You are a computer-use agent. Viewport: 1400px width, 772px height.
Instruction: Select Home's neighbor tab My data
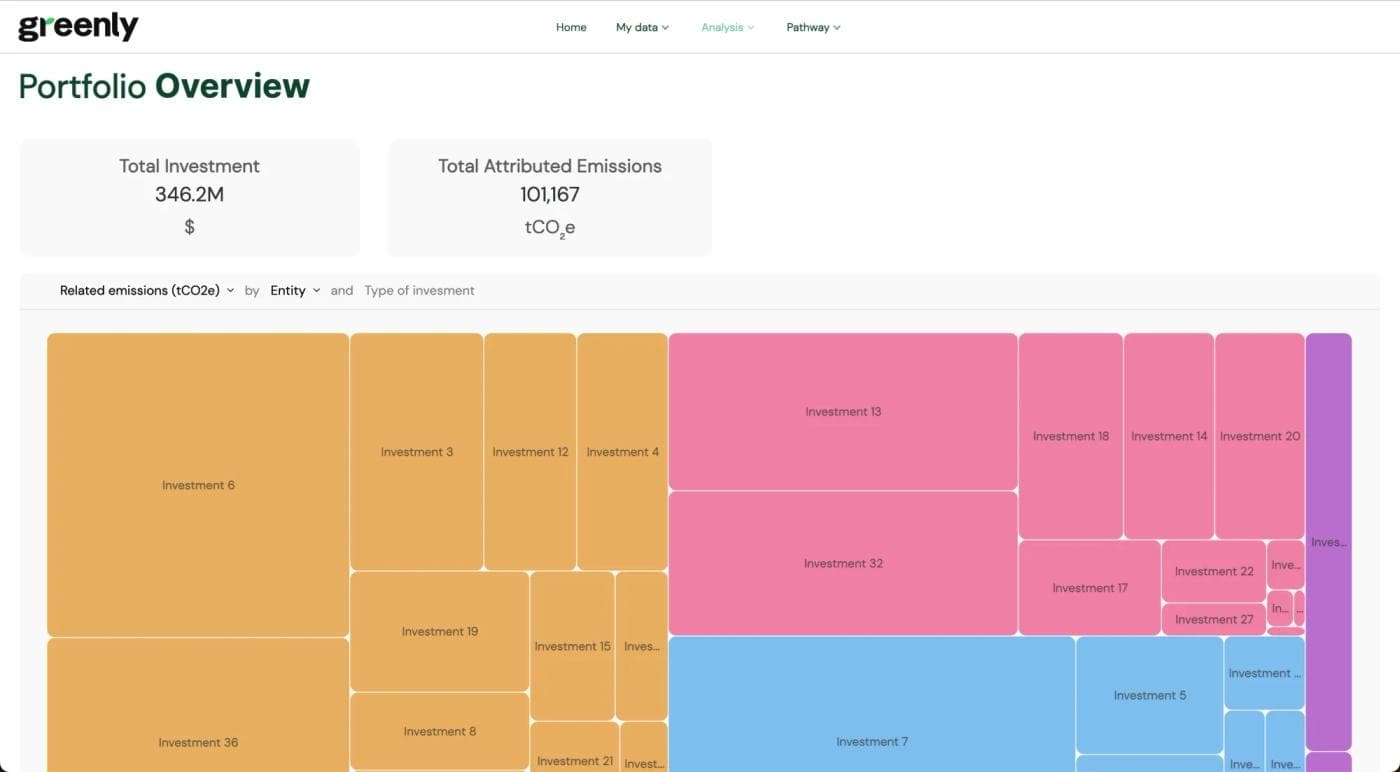(x=641, y=27)
